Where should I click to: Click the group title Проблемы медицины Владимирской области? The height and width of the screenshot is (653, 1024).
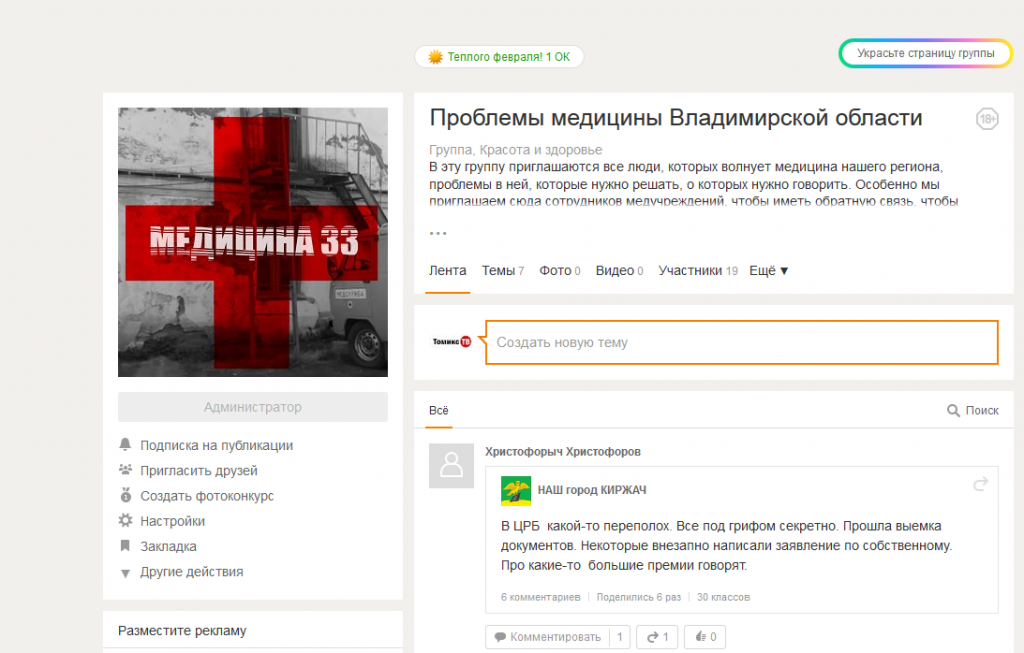tap(676, 118)
